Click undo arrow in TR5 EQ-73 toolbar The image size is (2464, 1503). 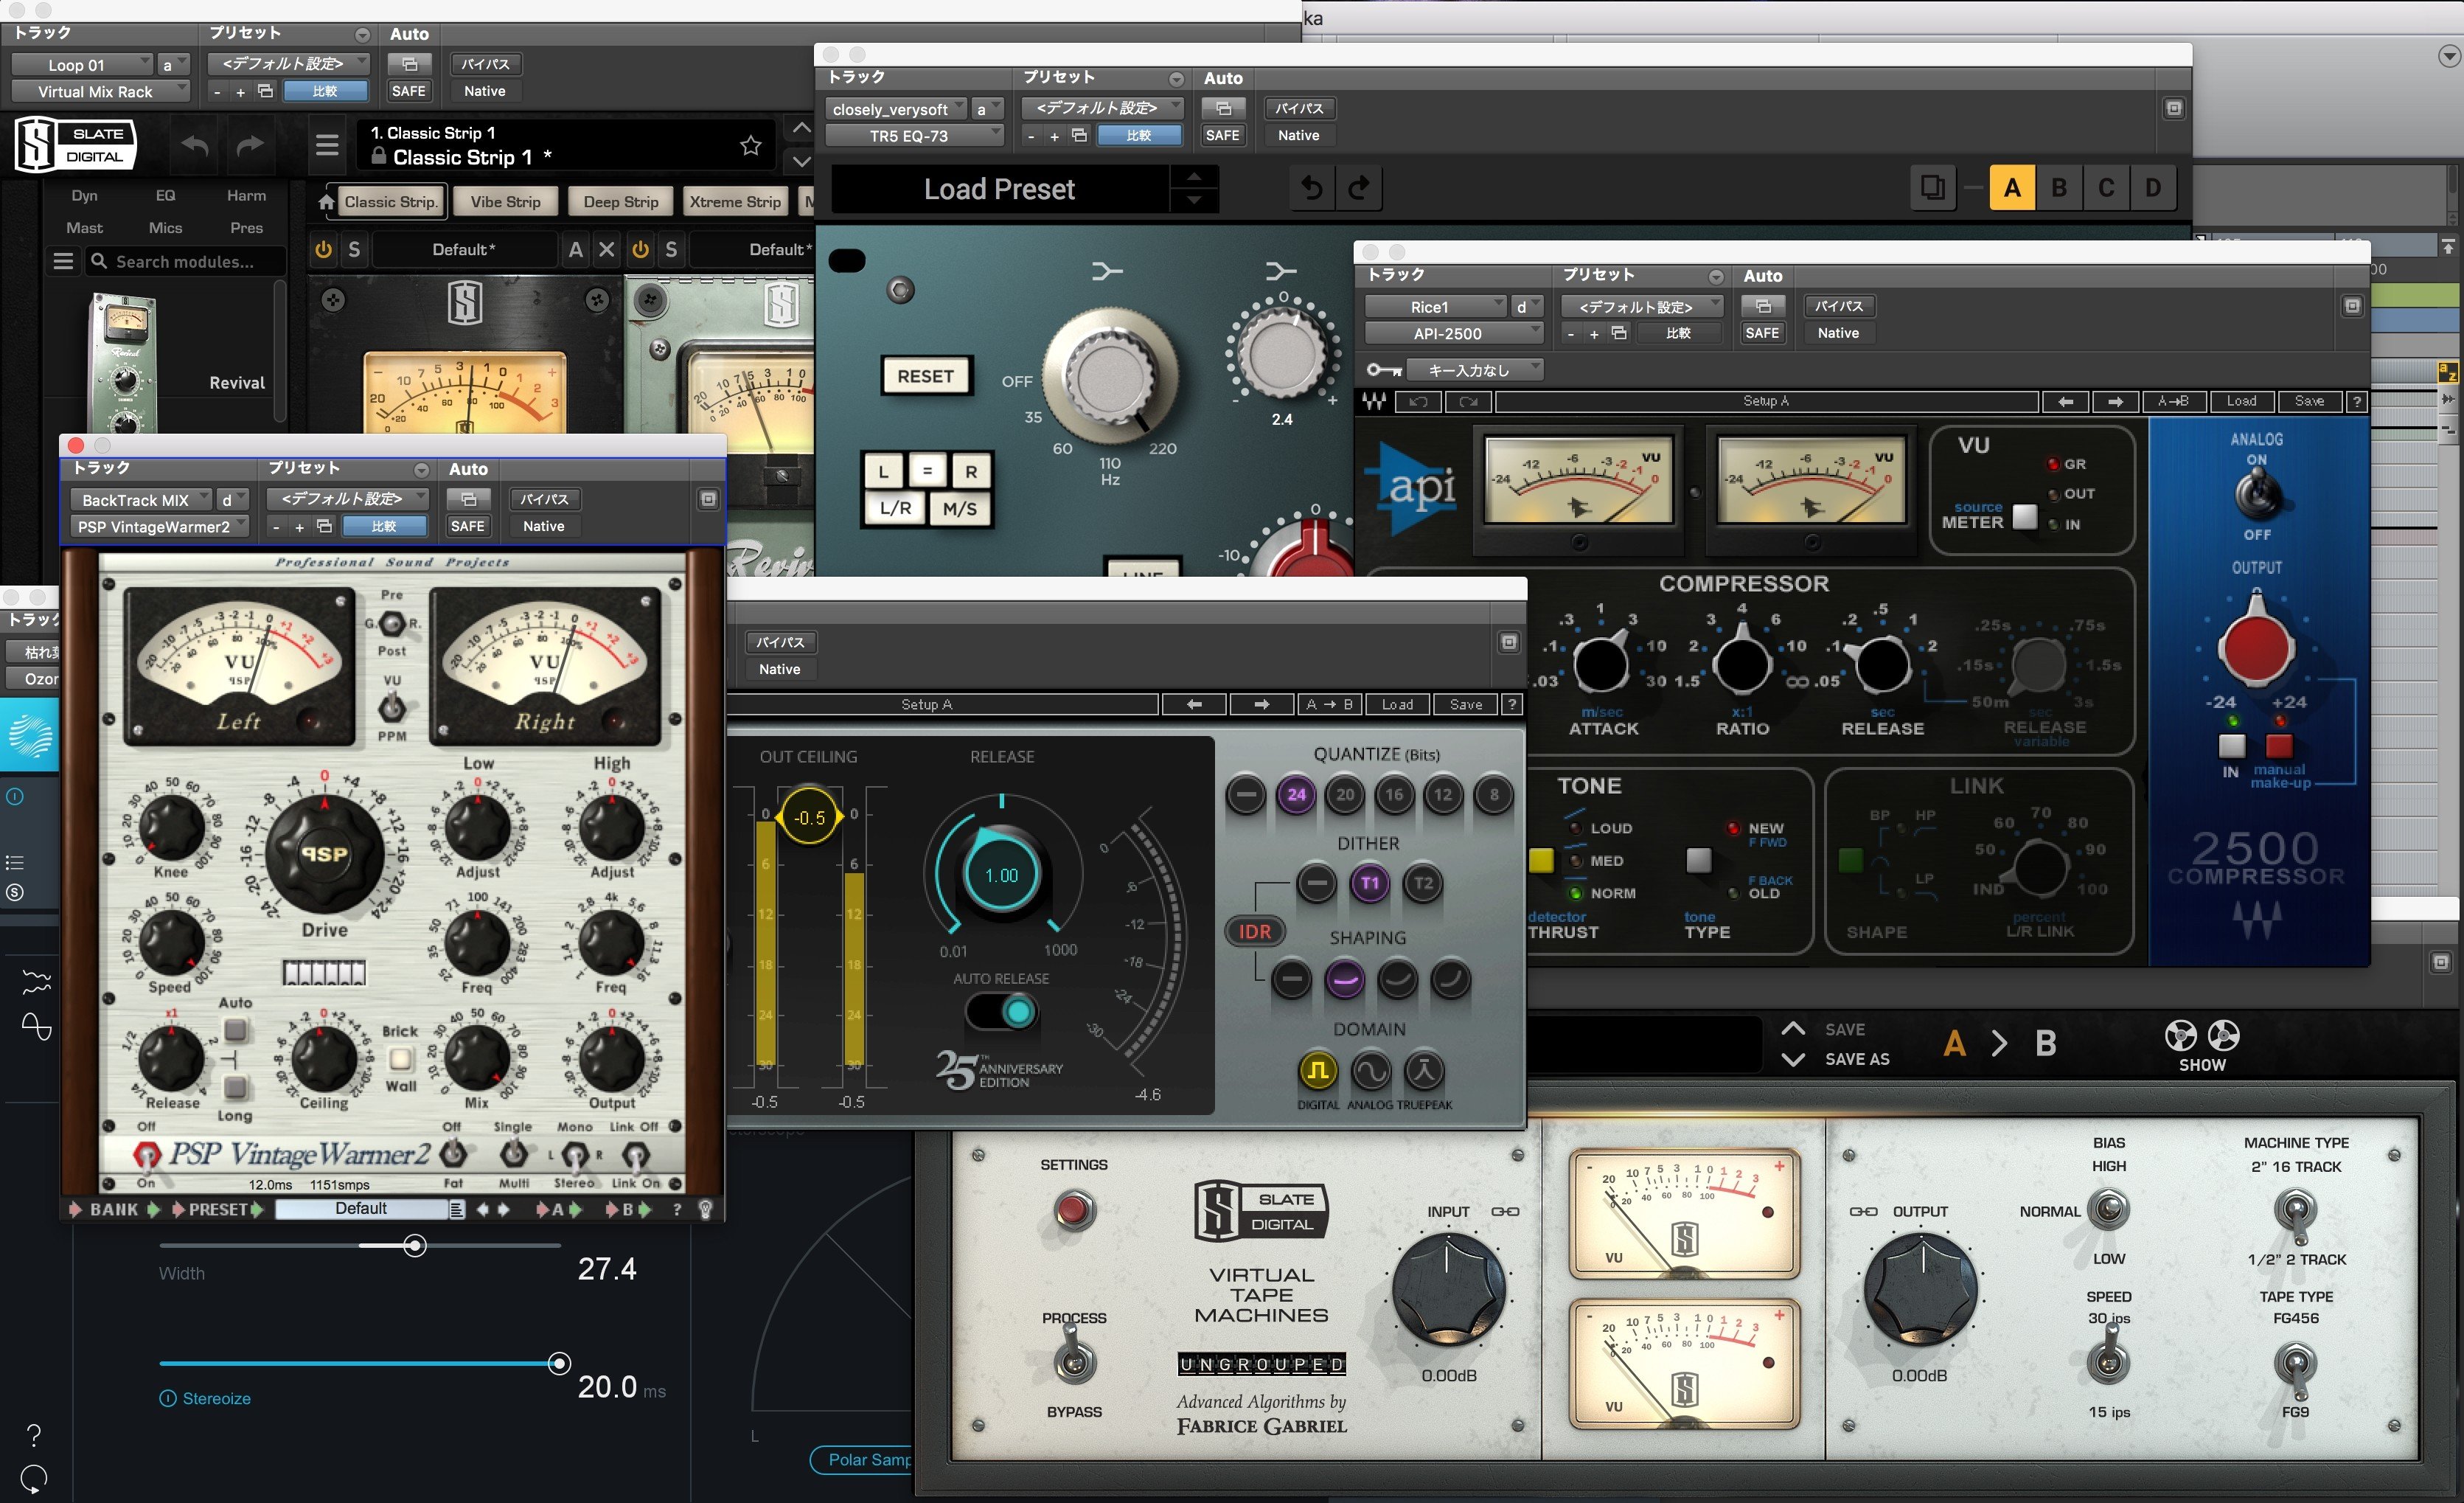coord(1312,188)
